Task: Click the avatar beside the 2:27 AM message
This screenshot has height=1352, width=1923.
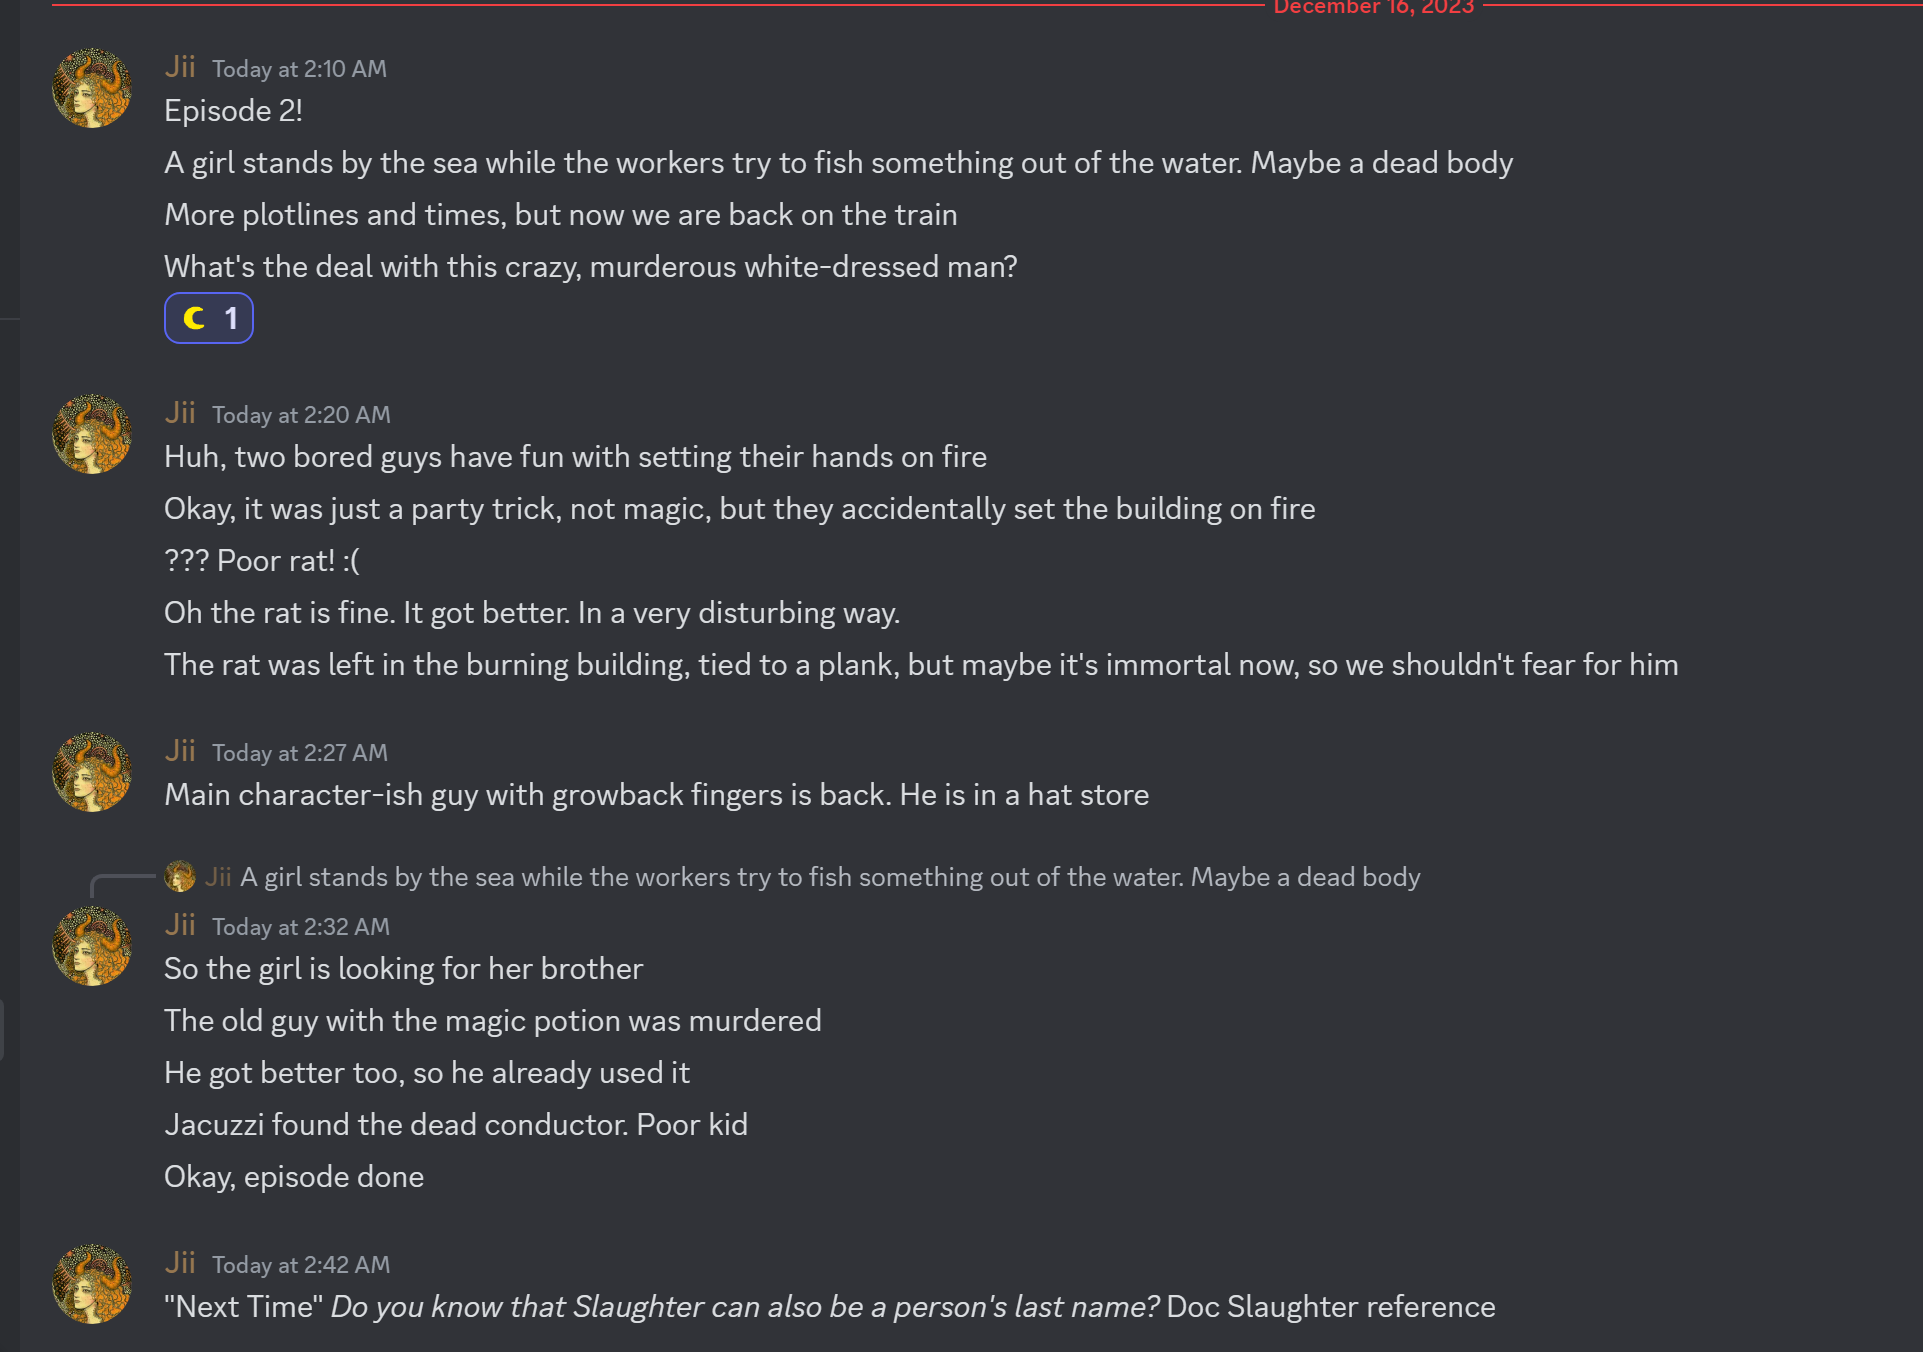Action: 92,772
